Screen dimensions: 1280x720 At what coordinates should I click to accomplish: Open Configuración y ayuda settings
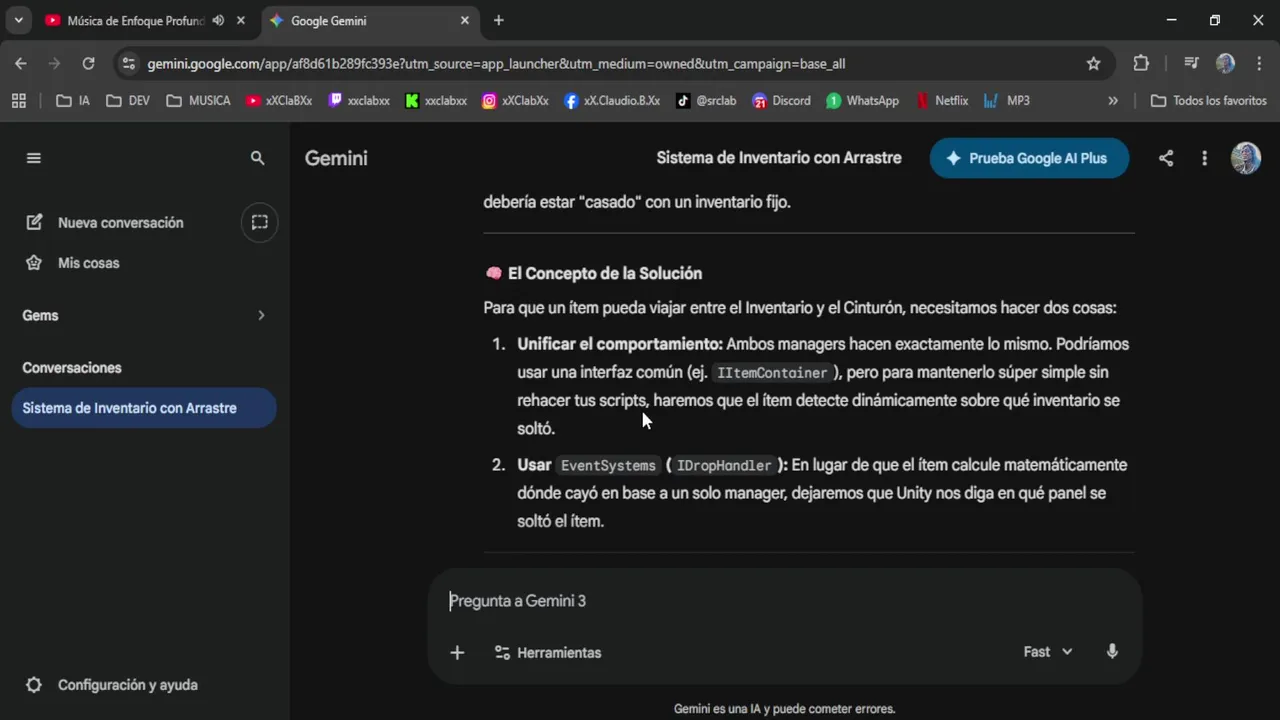[x=127, y=685]
